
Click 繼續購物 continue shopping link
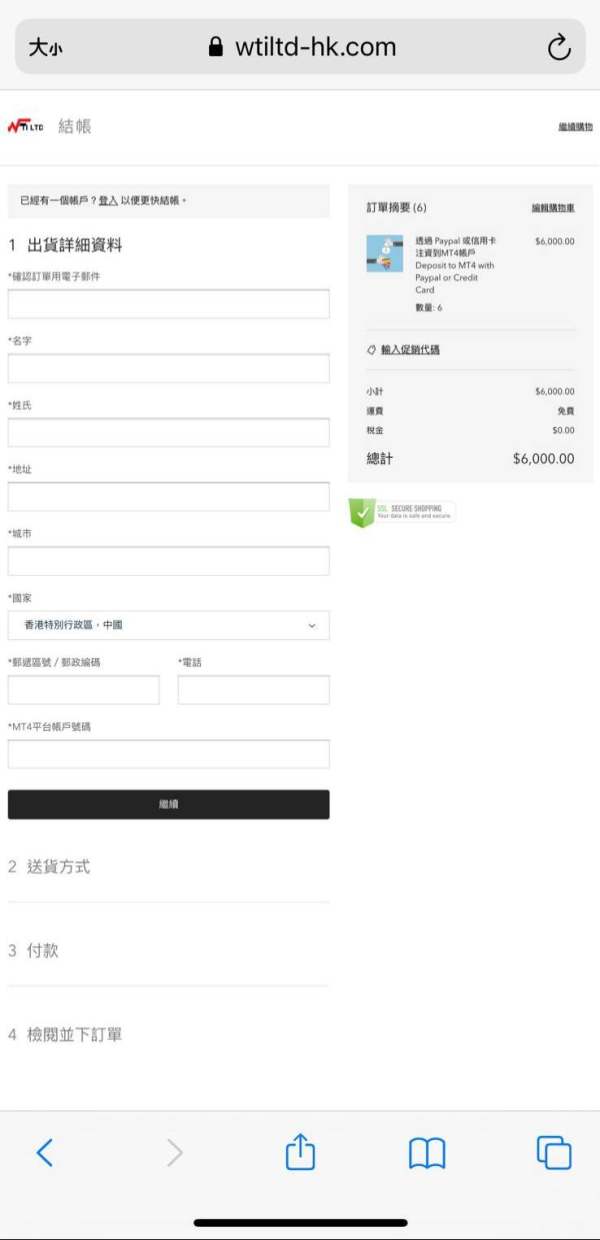point(575,127)
